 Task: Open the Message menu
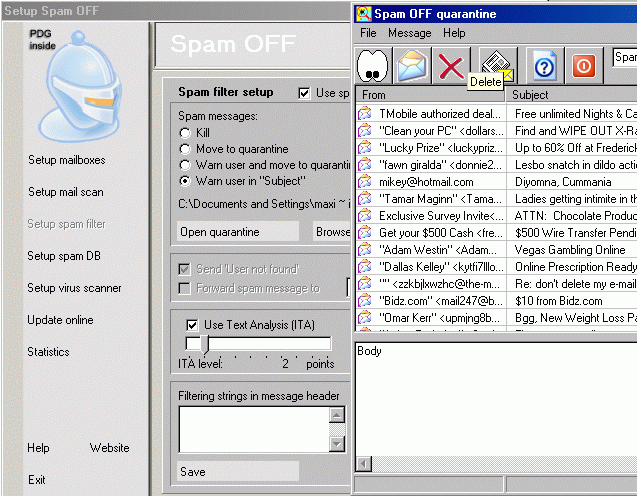(x=410, y=33)
